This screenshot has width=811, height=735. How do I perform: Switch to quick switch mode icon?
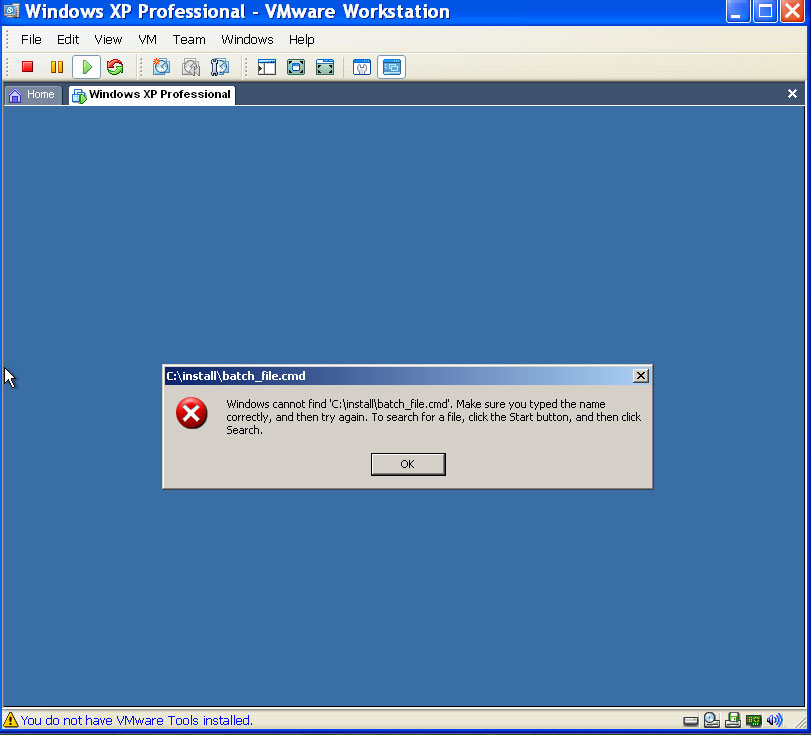click(296, 67)
